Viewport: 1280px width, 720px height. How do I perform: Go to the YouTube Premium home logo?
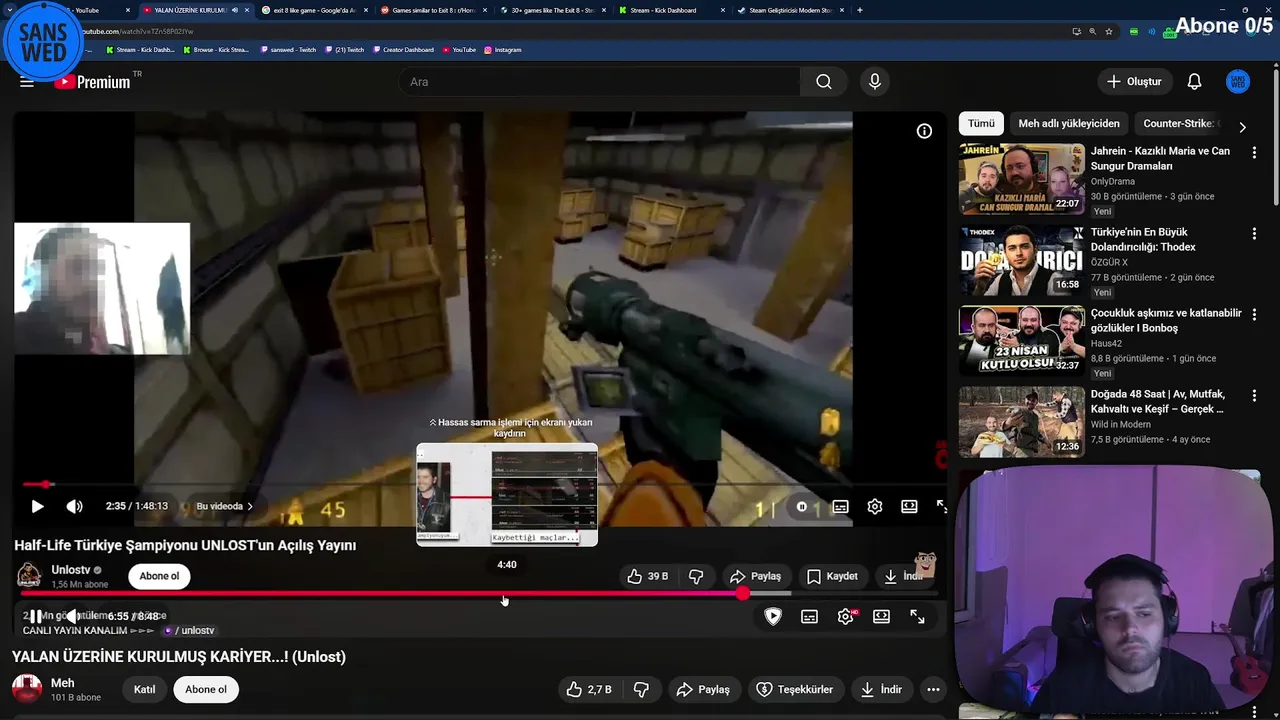tap(93, 82)
